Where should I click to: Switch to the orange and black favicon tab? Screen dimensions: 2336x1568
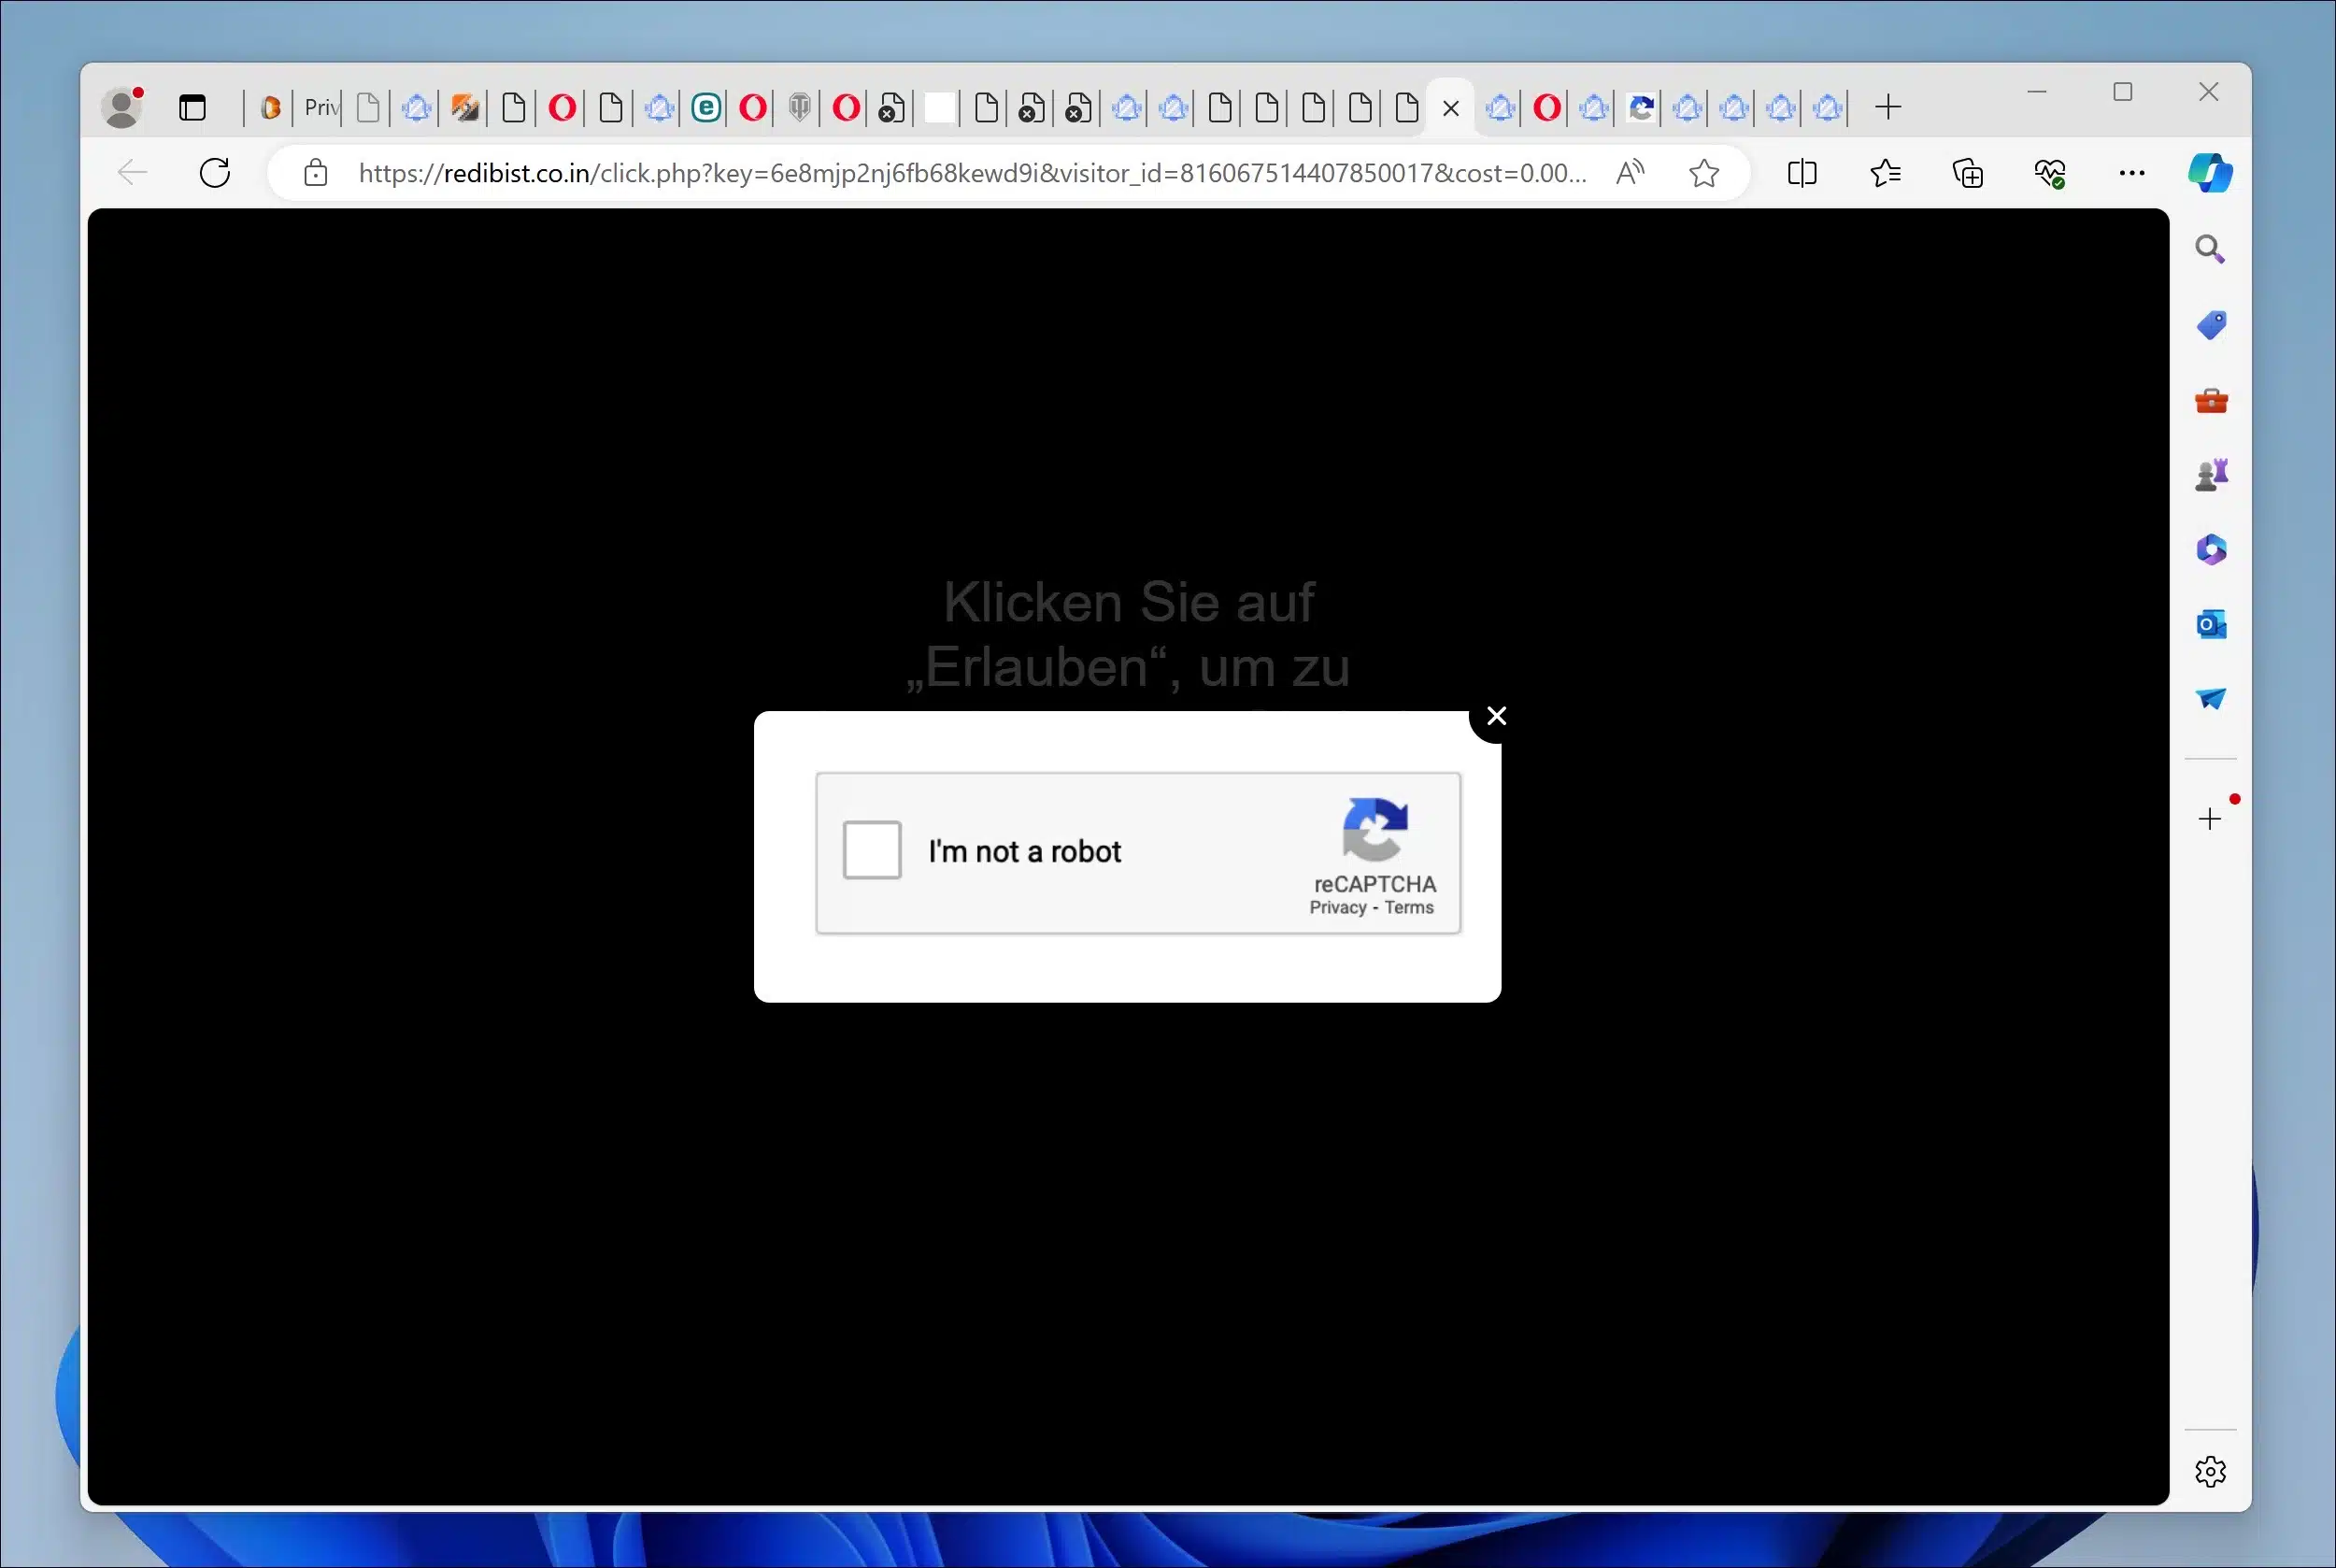465,108
